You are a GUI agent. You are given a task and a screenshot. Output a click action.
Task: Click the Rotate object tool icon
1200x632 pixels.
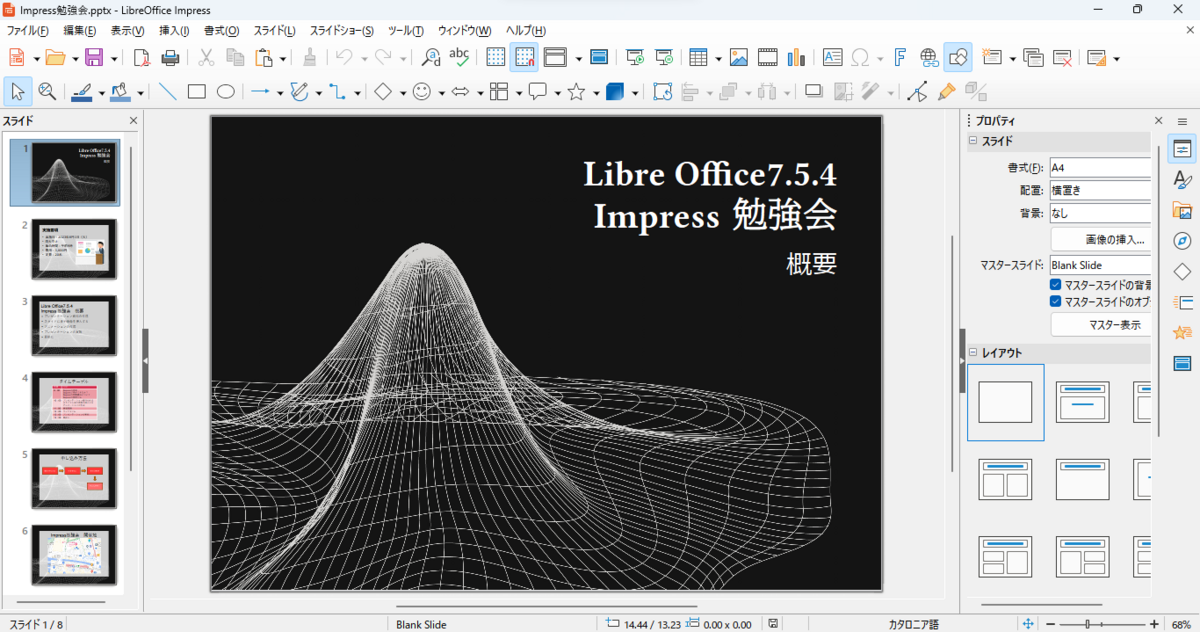coord(662,92)
